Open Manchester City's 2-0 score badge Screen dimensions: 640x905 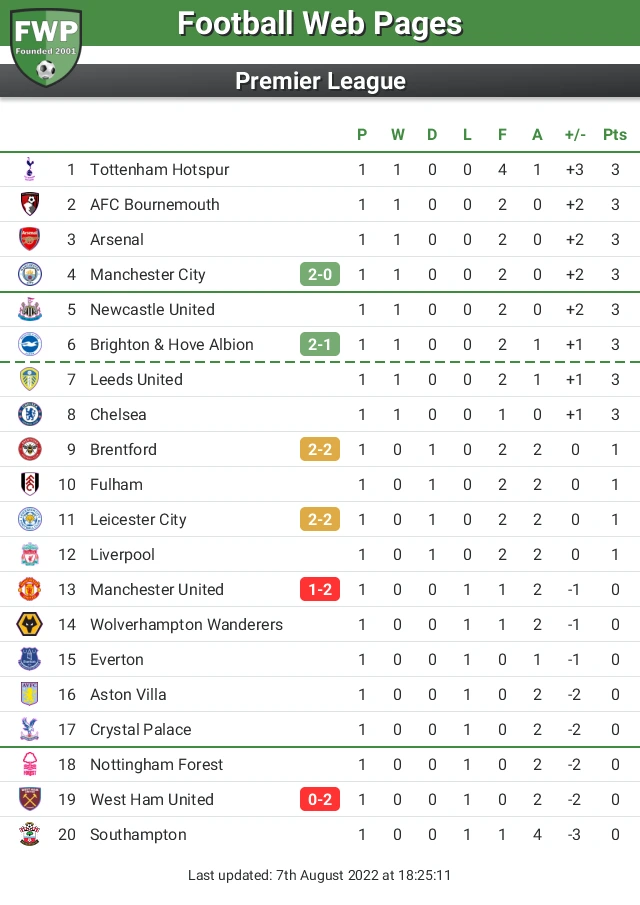(320, 274)
